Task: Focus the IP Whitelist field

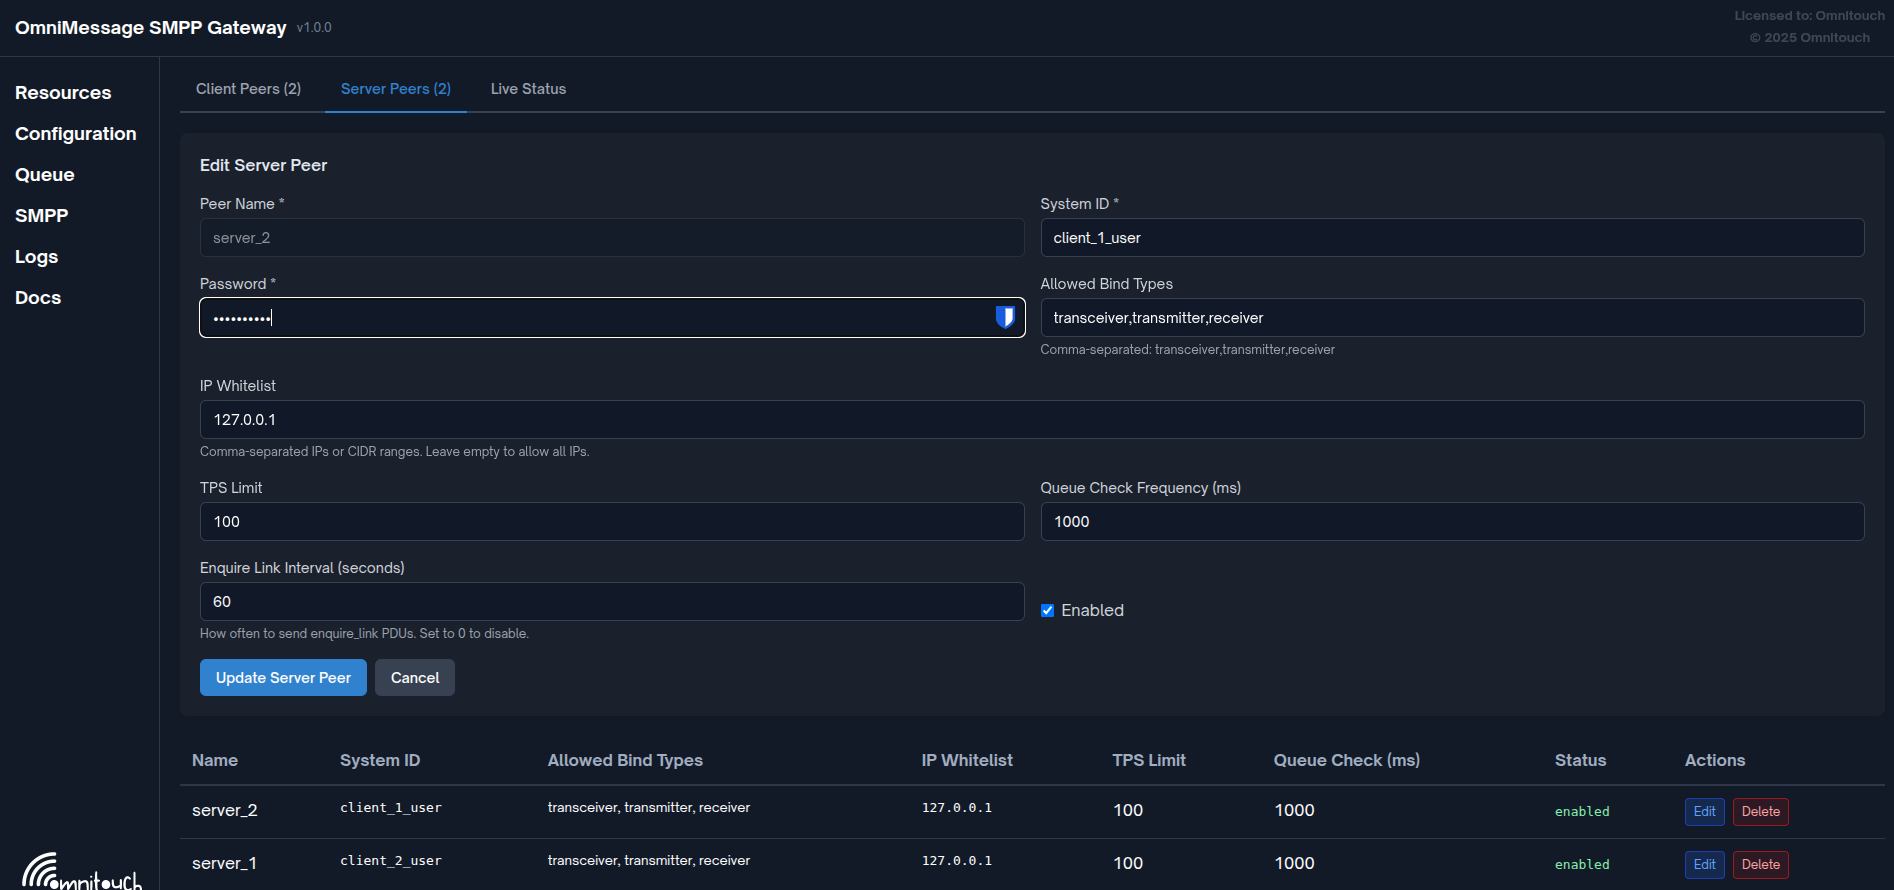Action: (x=1032, y=420)
